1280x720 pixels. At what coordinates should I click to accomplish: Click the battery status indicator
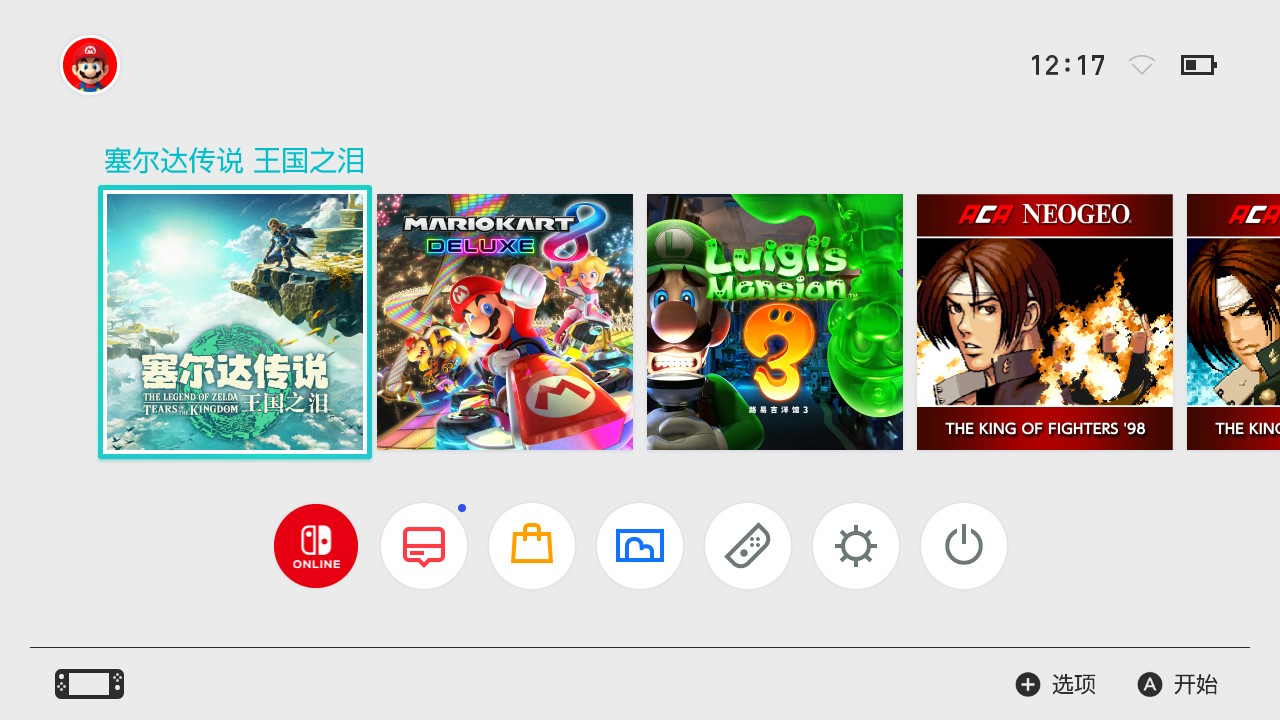pos(1198,66)
